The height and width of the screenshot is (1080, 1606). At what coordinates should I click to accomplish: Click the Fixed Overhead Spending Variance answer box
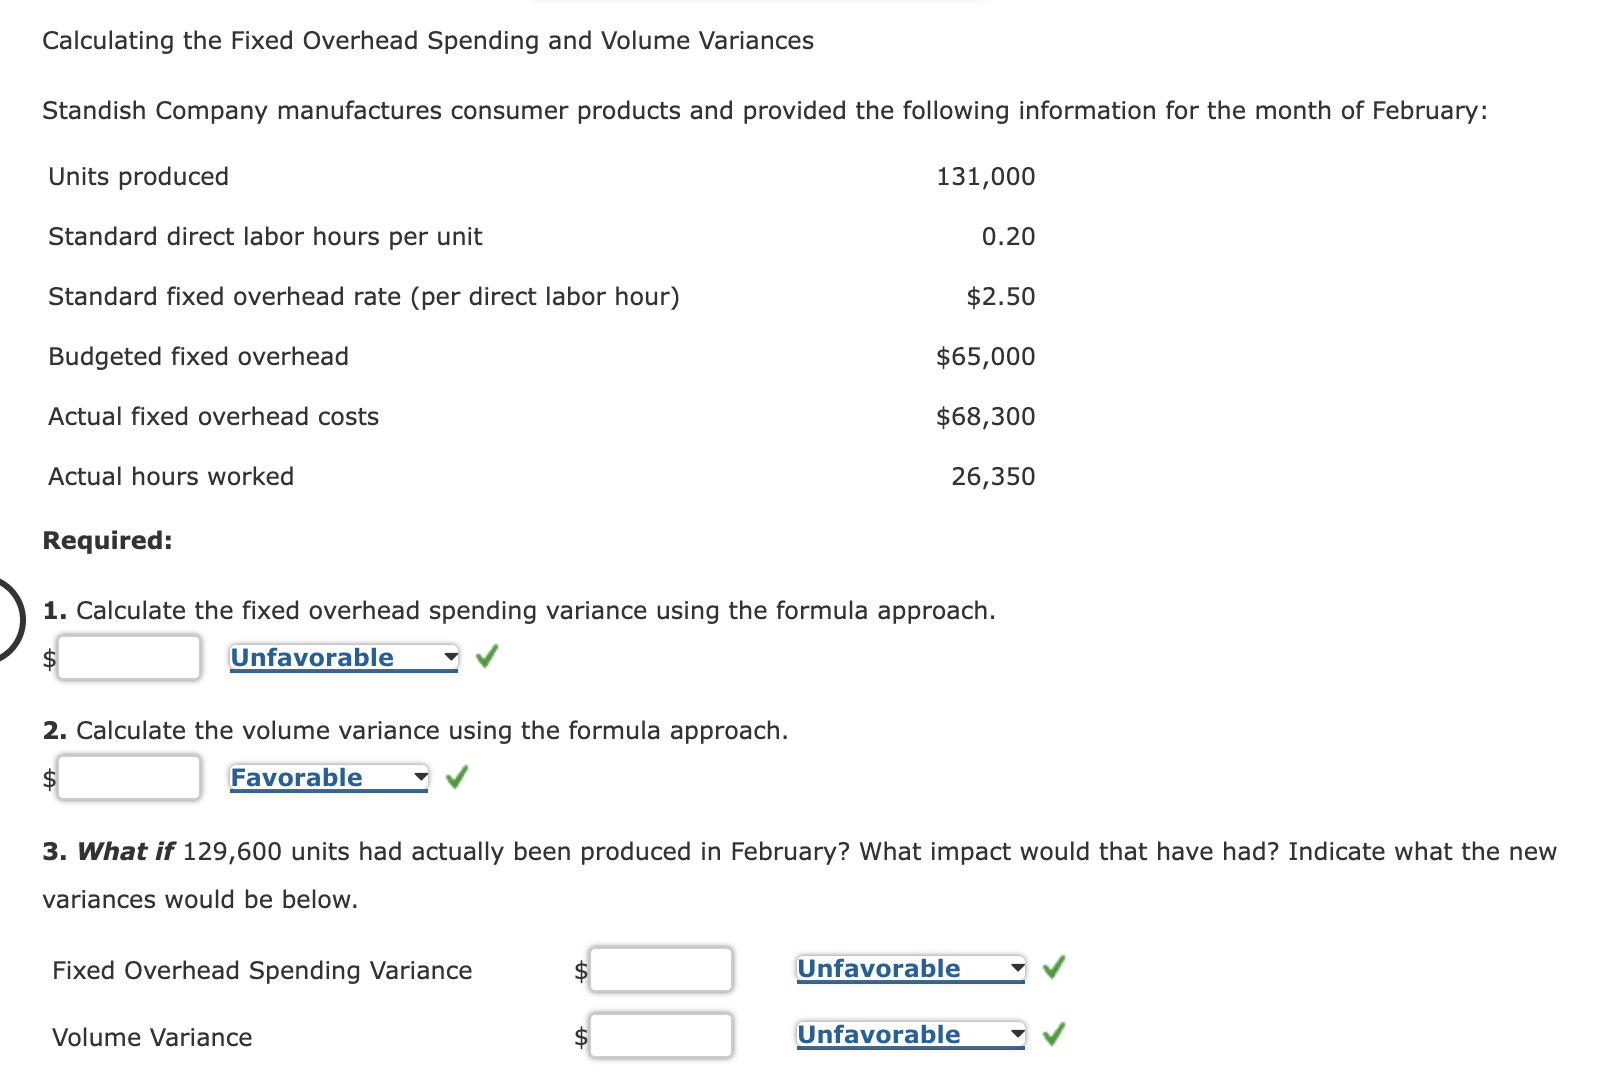[661, 968]
